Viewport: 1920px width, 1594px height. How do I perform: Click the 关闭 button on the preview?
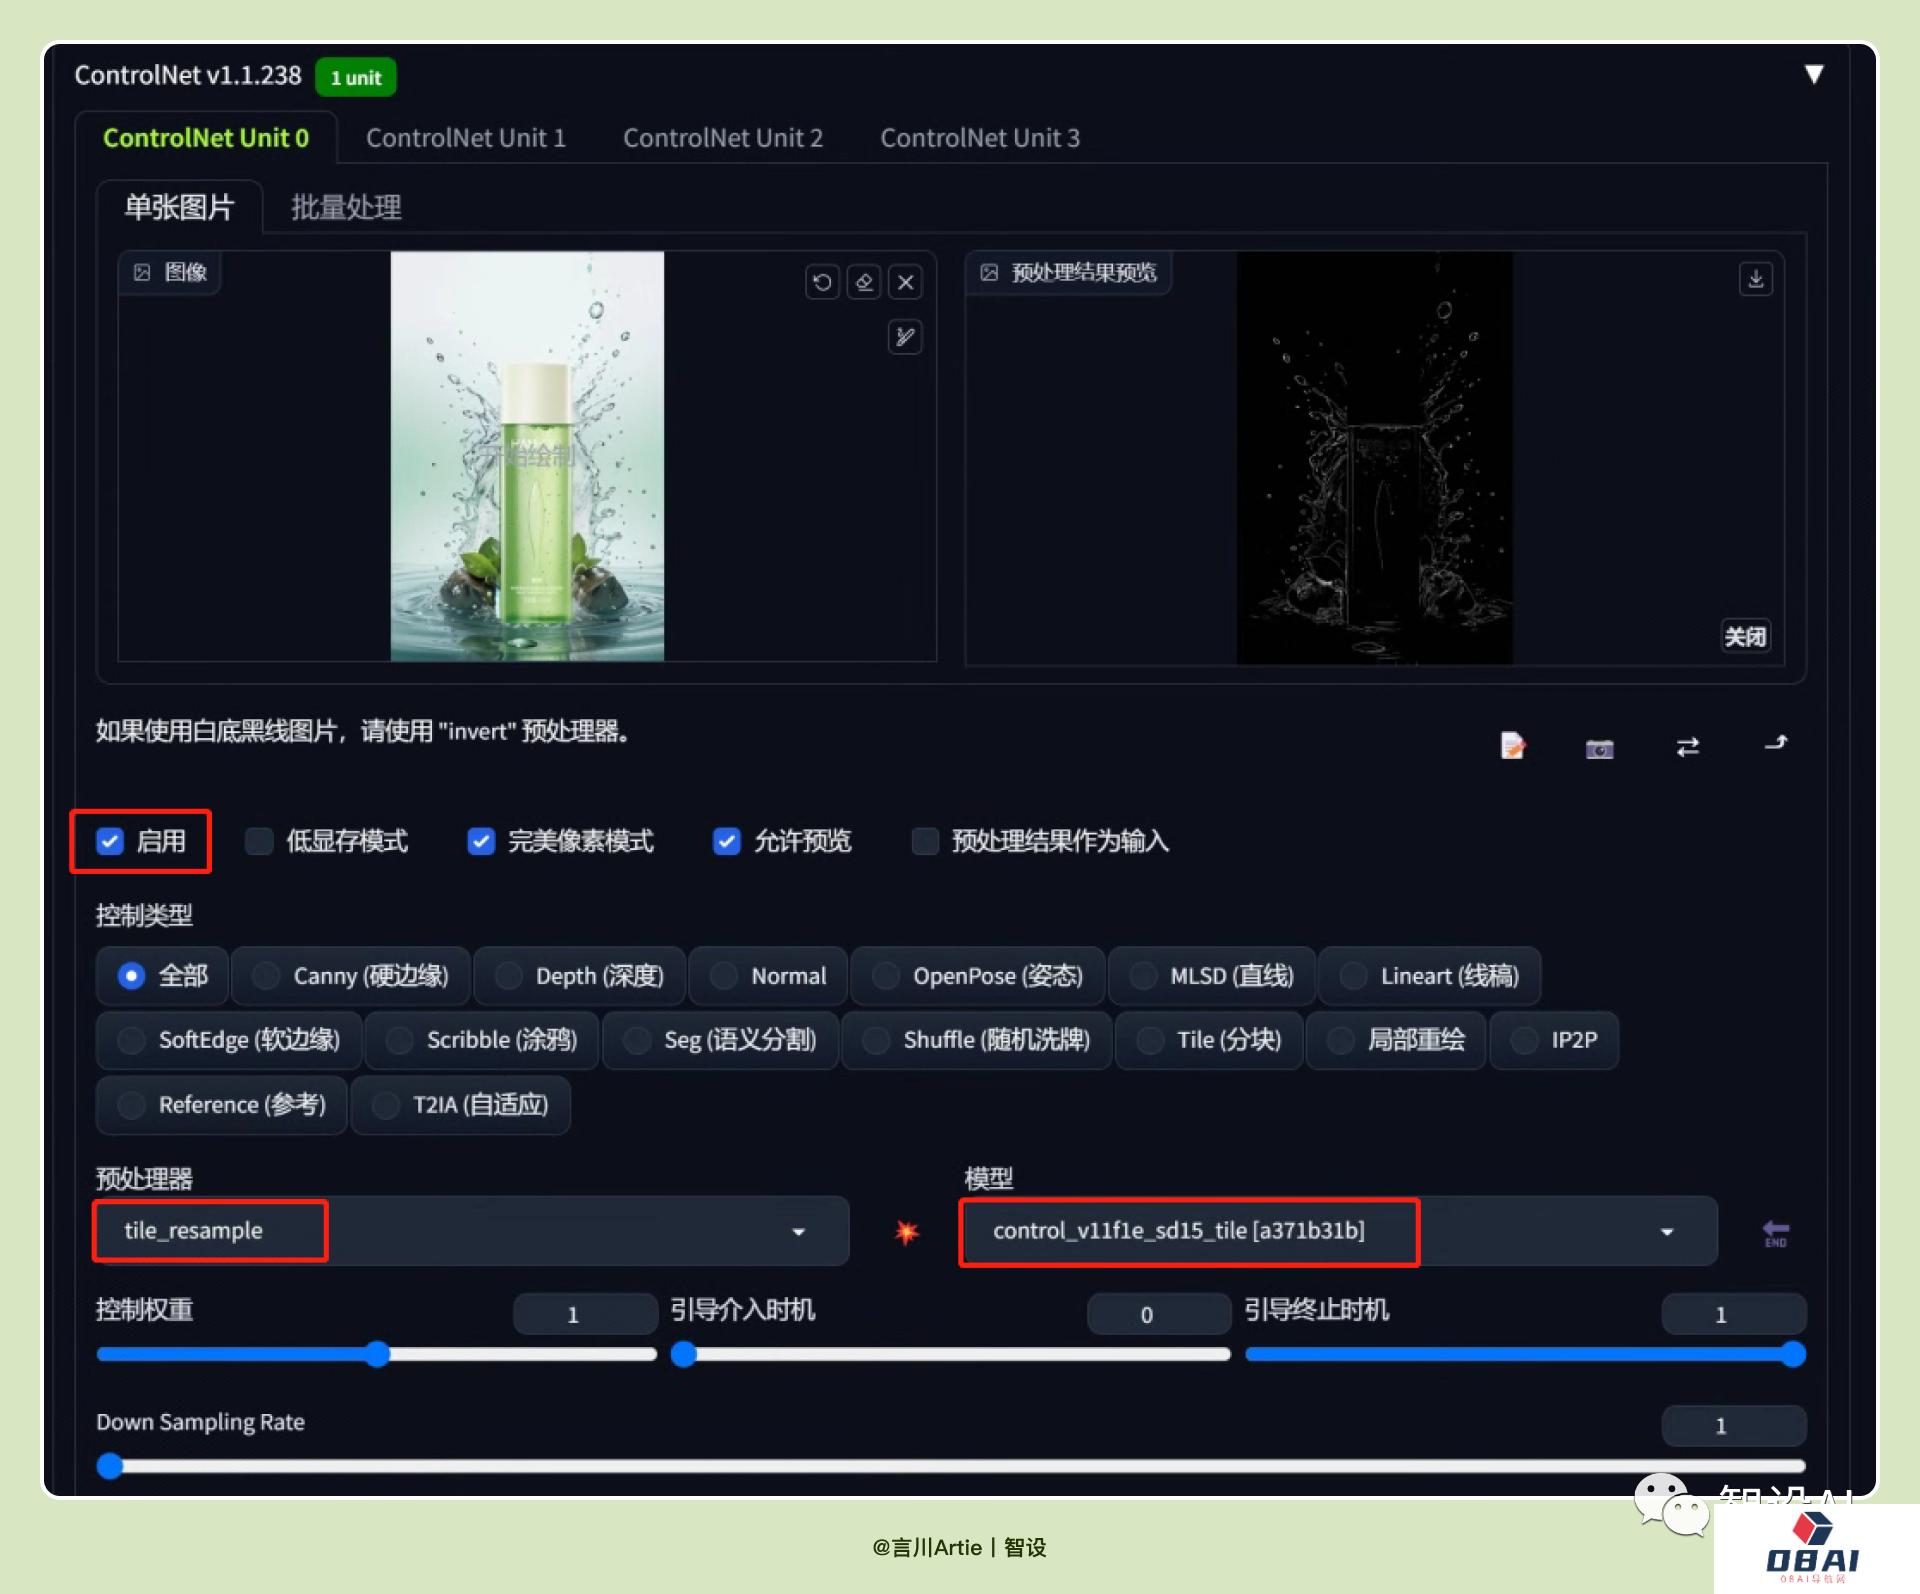(x=1745, y=636)
